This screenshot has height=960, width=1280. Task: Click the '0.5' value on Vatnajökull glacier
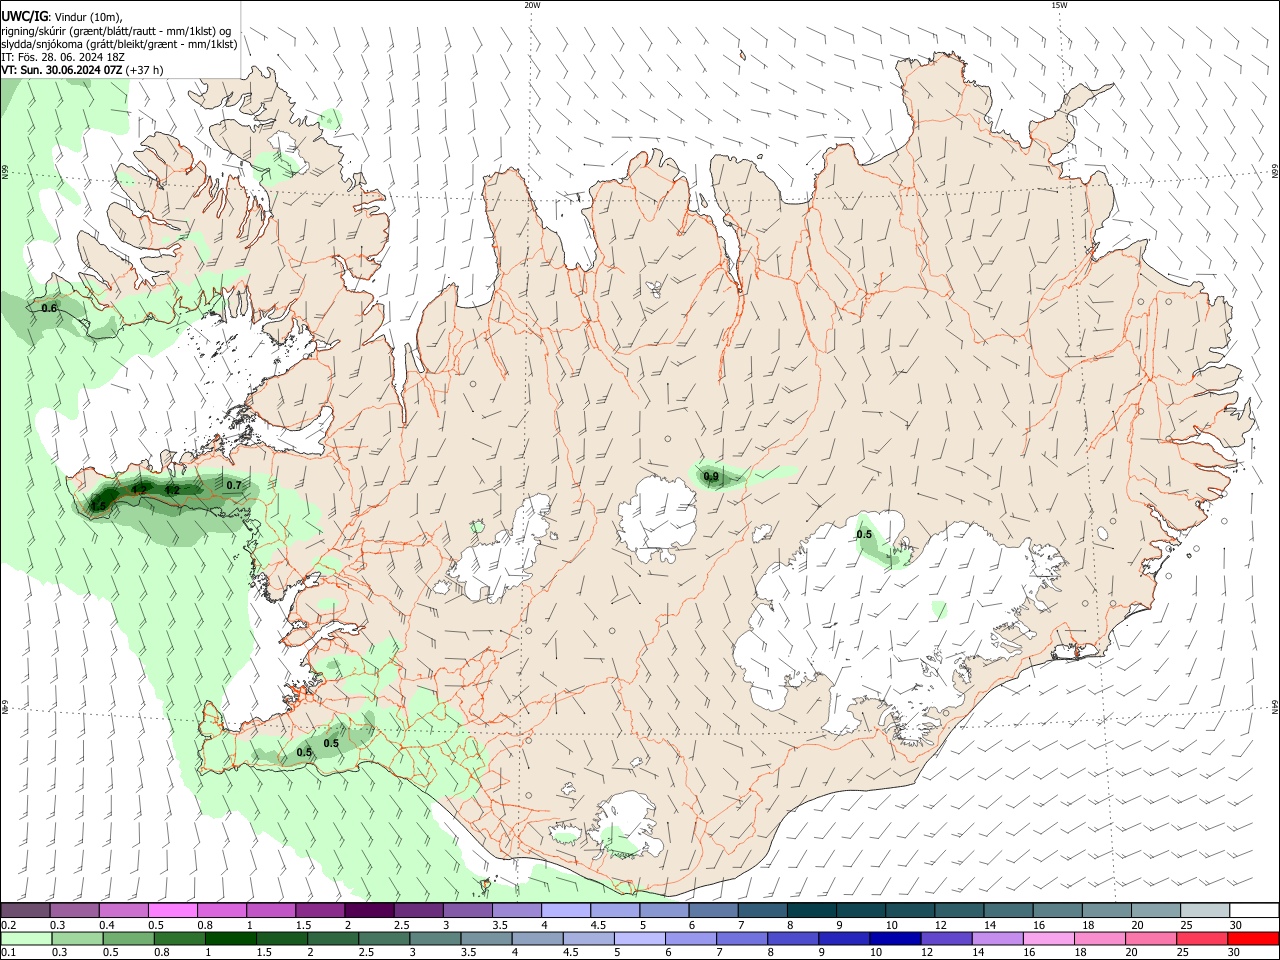point(864,534)
